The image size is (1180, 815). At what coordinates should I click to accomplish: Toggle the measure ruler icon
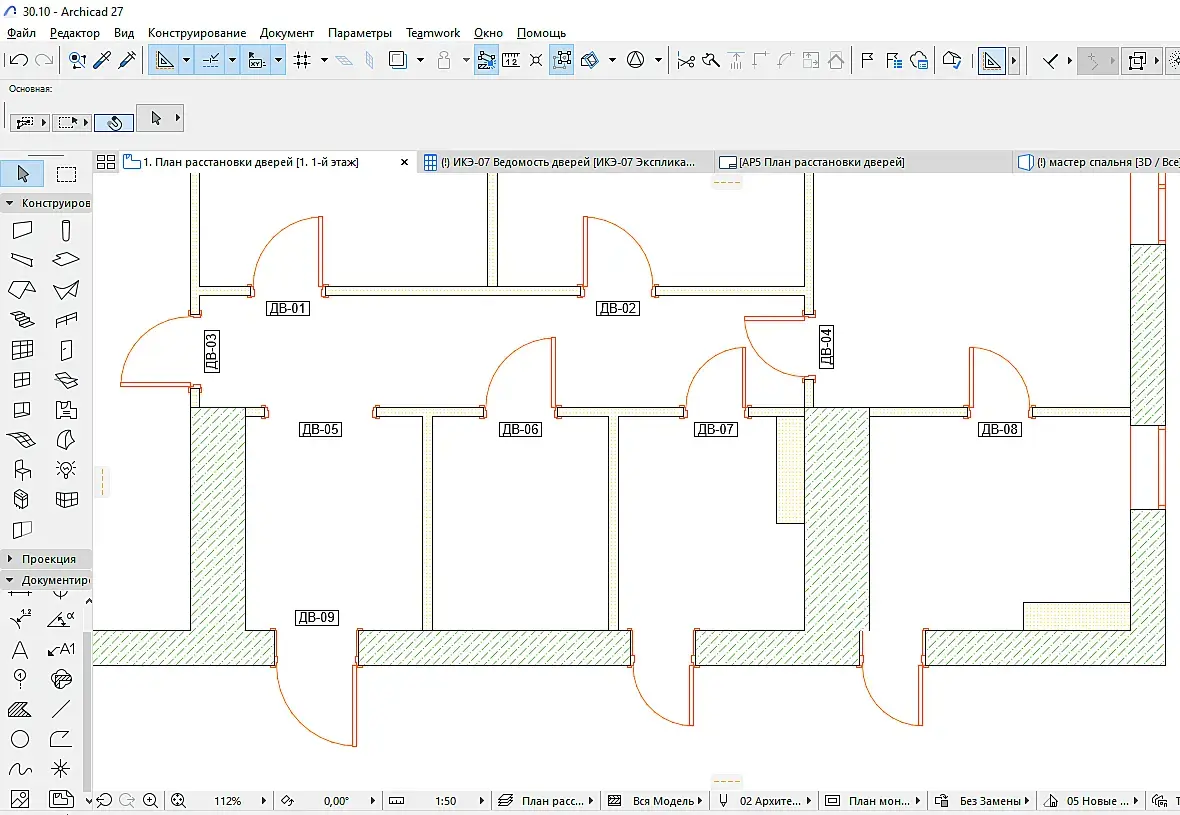click(x=511, y=61)
